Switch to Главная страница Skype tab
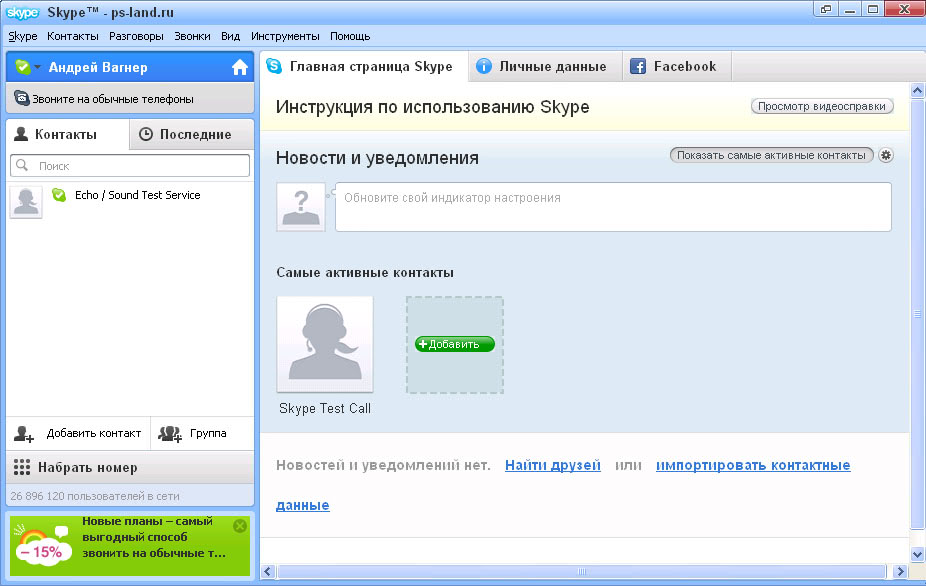 pos(364,66)
